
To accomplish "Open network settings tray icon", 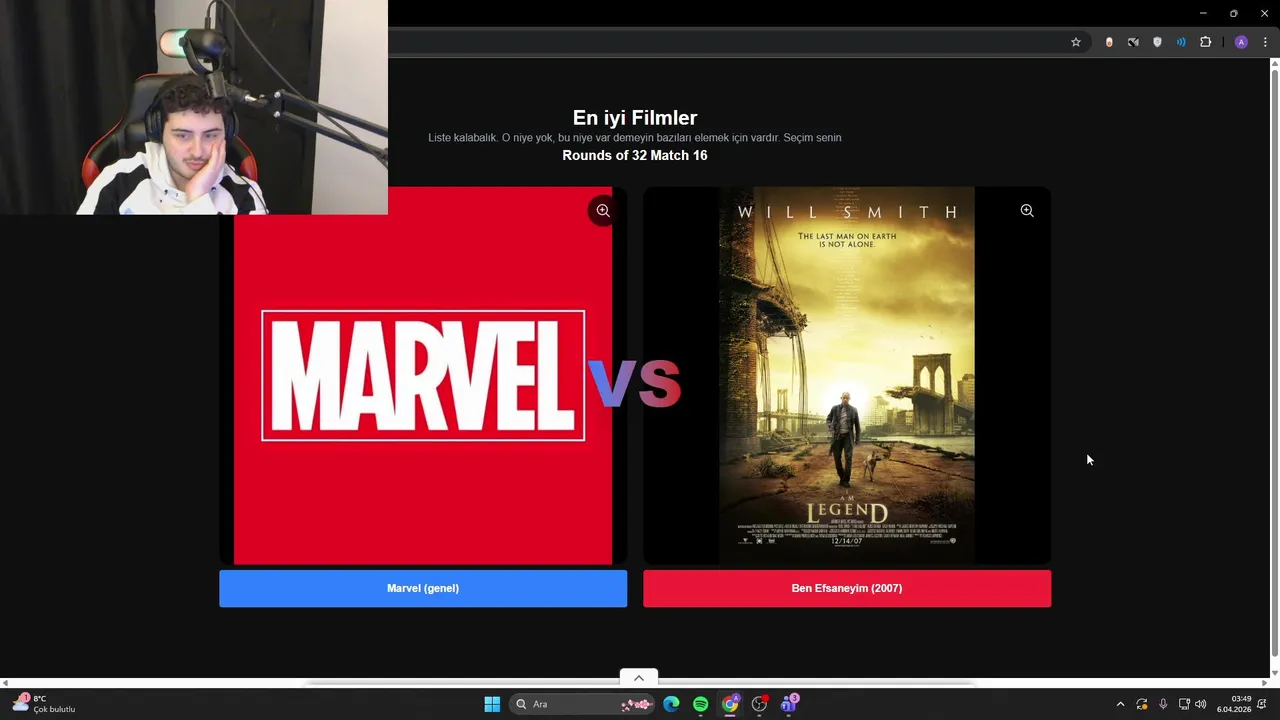I will (x=1184, y=704).
